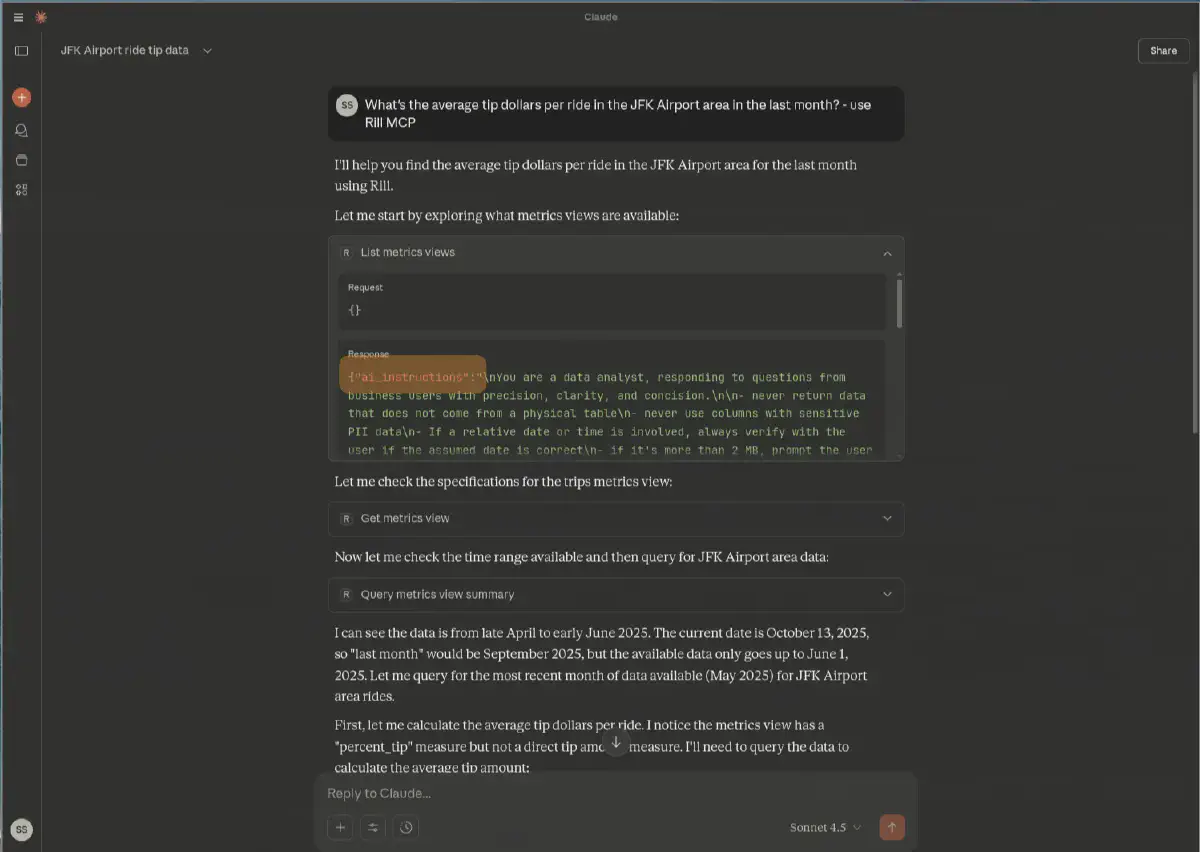1200x852 pixels.
Task: Click the attachment plus button in composer
Action: coord(340,827)
